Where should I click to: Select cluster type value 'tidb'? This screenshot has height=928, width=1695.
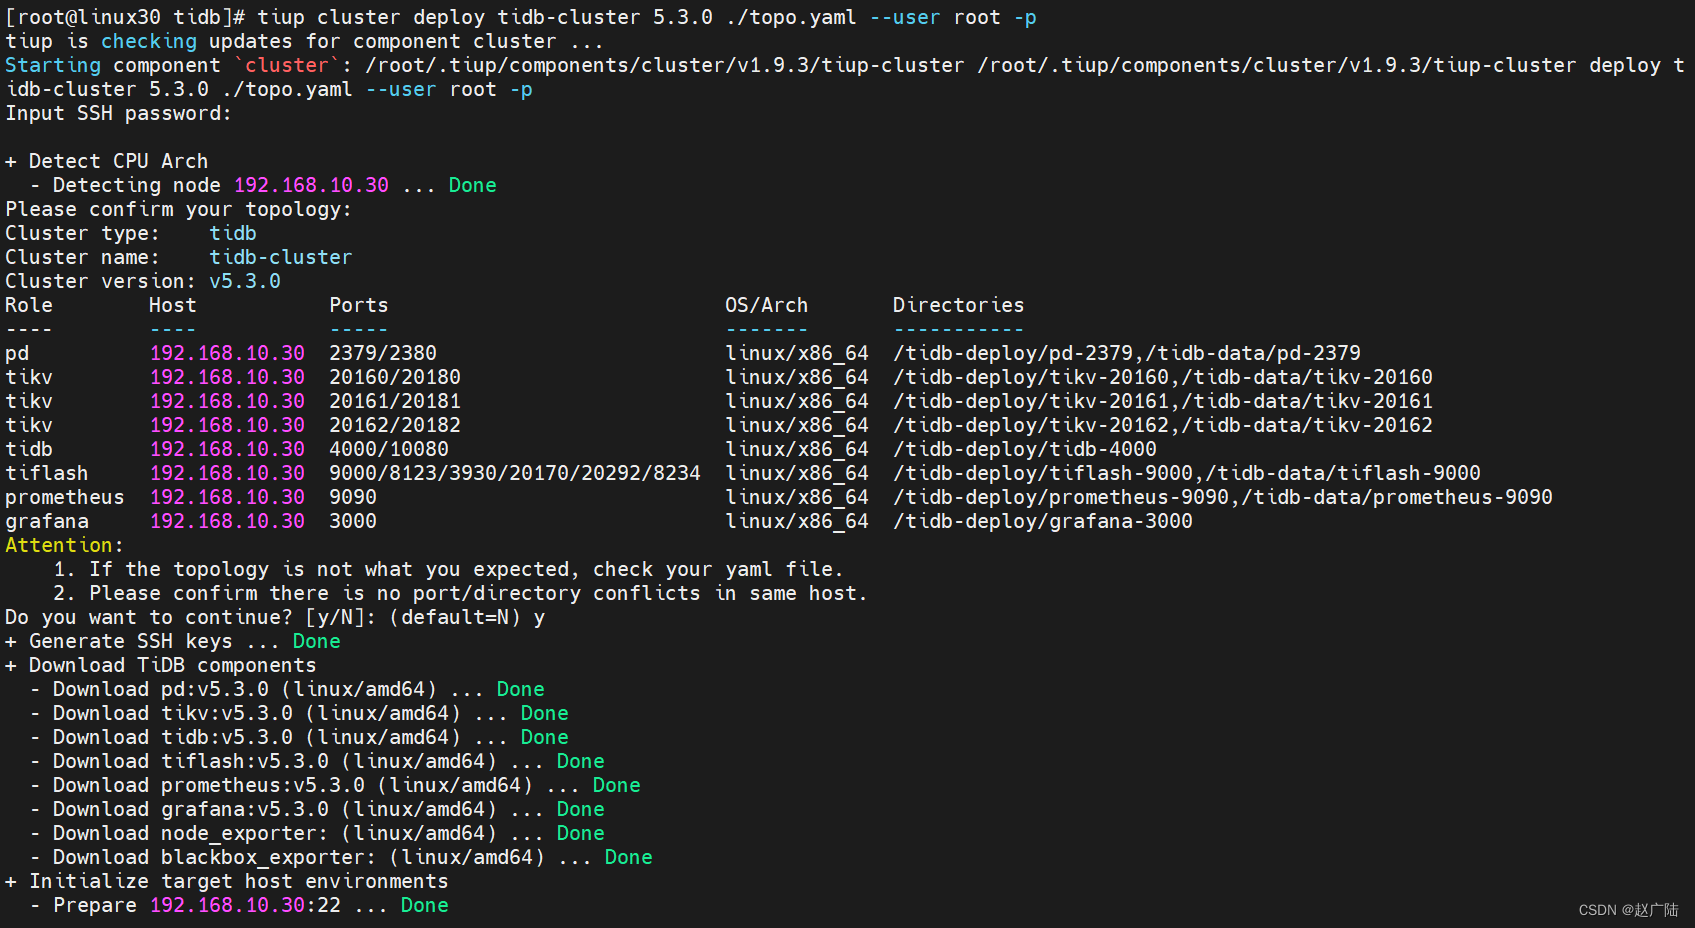[233, 233]
